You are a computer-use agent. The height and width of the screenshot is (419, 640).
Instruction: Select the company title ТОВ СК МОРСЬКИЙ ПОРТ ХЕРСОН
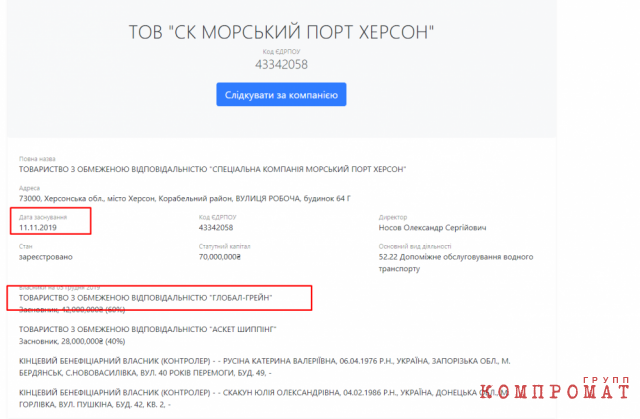(281, 32)
